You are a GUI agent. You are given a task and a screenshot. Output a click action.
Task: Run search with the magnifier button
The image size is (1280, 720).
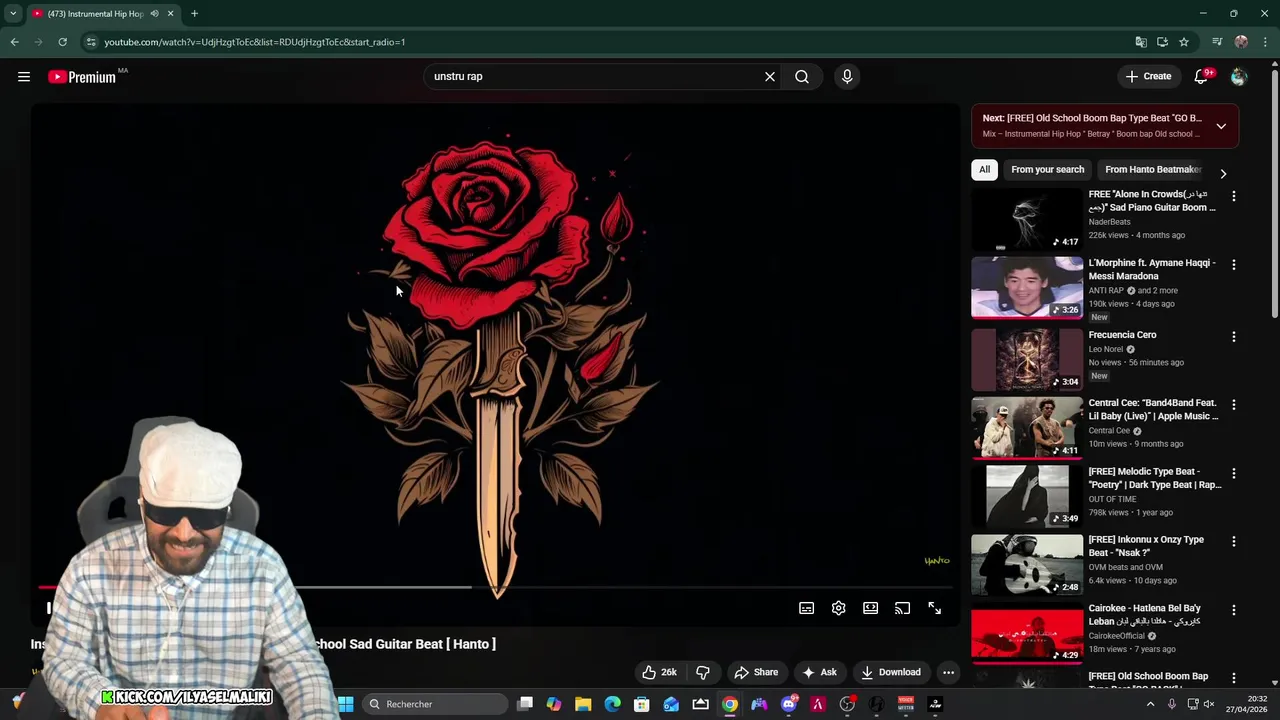point(802,77)
